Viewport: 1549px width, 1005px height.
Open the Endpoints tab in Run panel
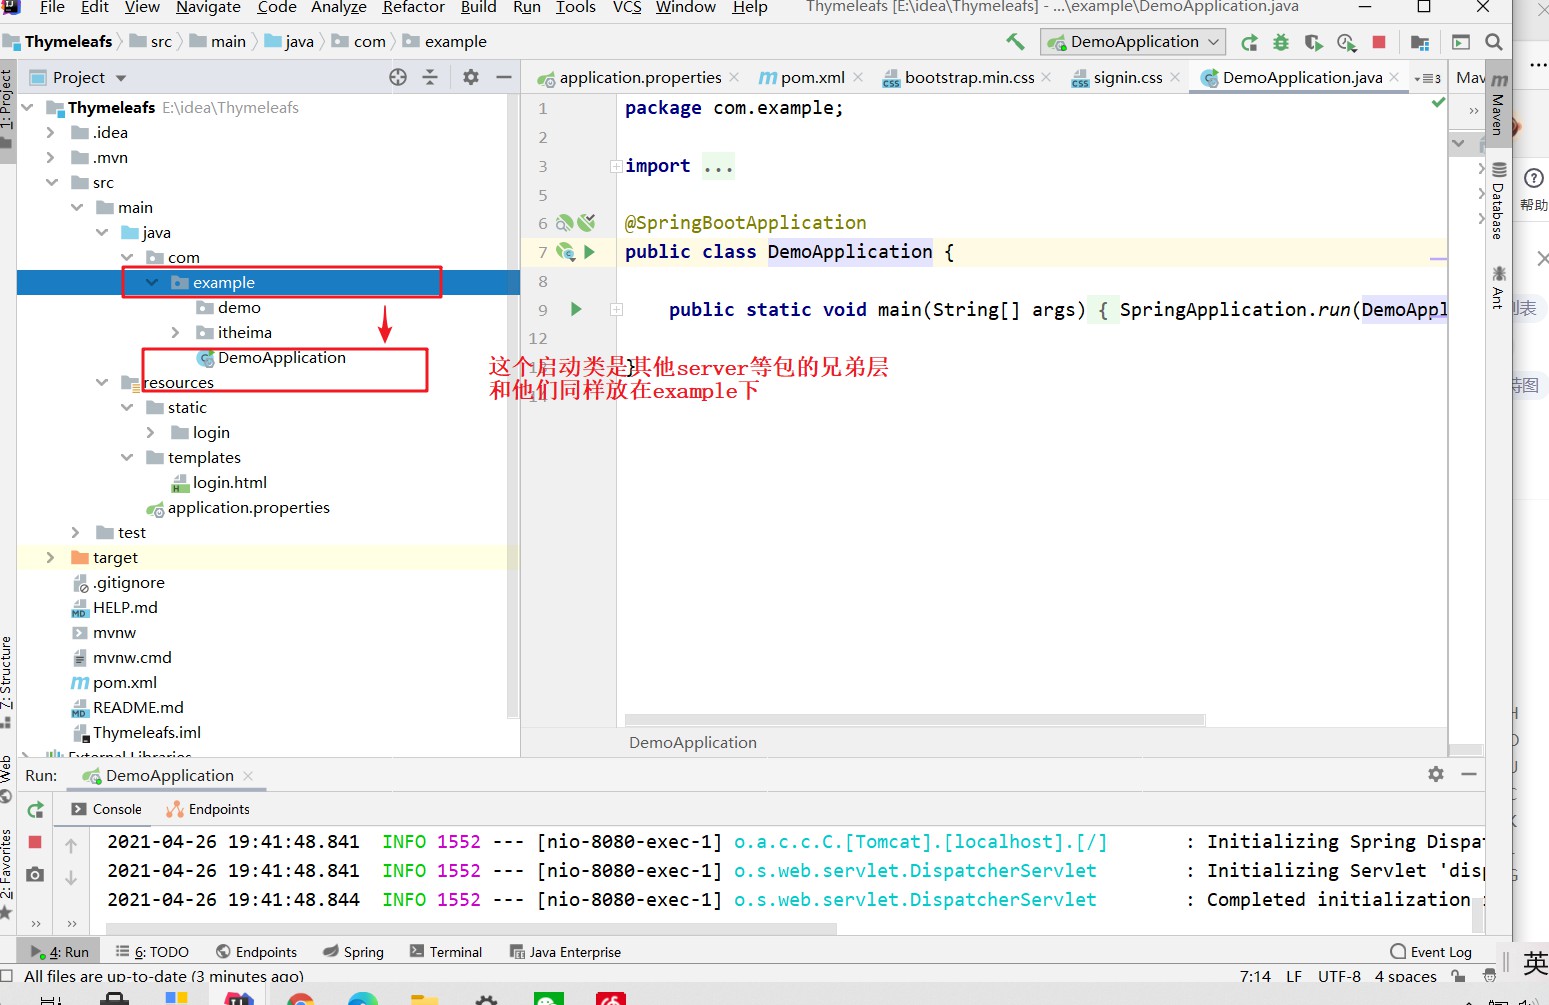pyautogui.click(x=208, y=809)
